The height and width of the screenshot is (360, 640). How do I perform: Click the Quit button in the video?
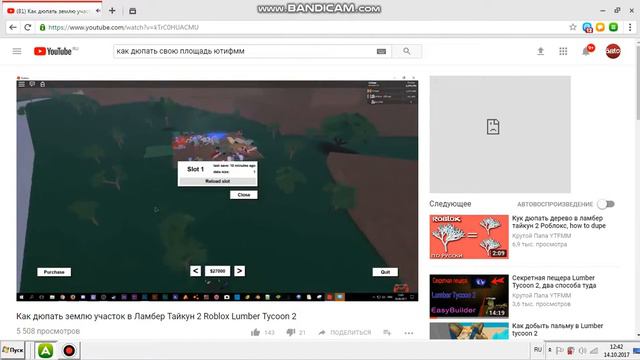(x=385, y=272)
